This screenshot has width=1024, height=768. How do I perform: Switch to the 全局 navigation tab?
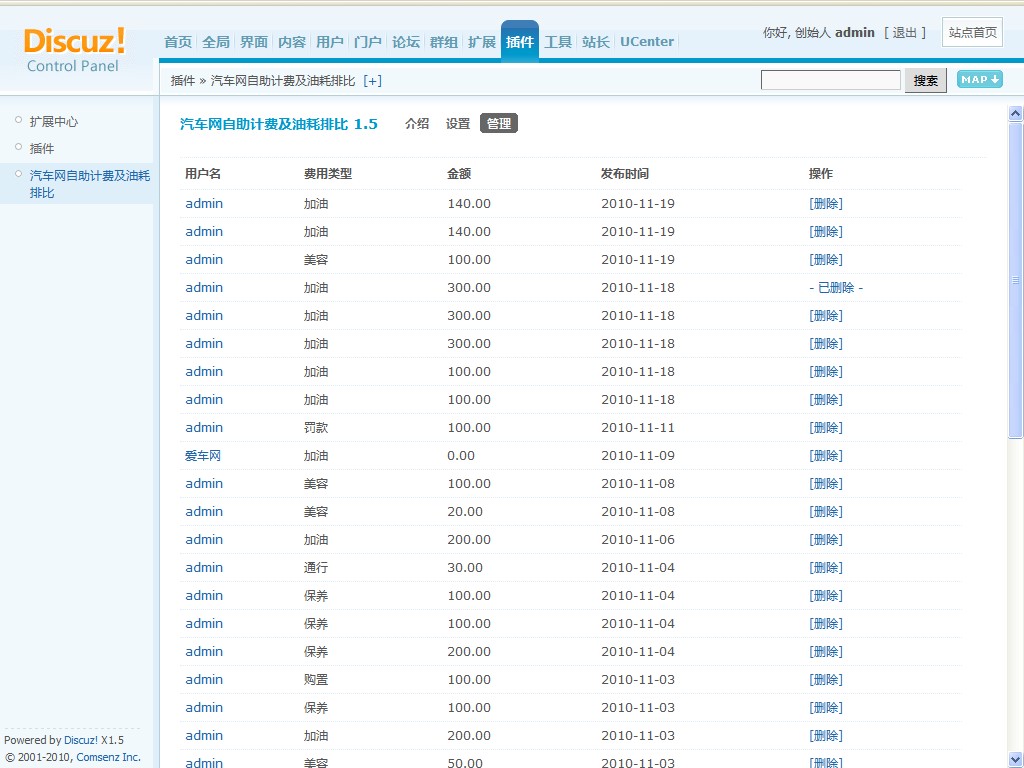pos(216,42)
